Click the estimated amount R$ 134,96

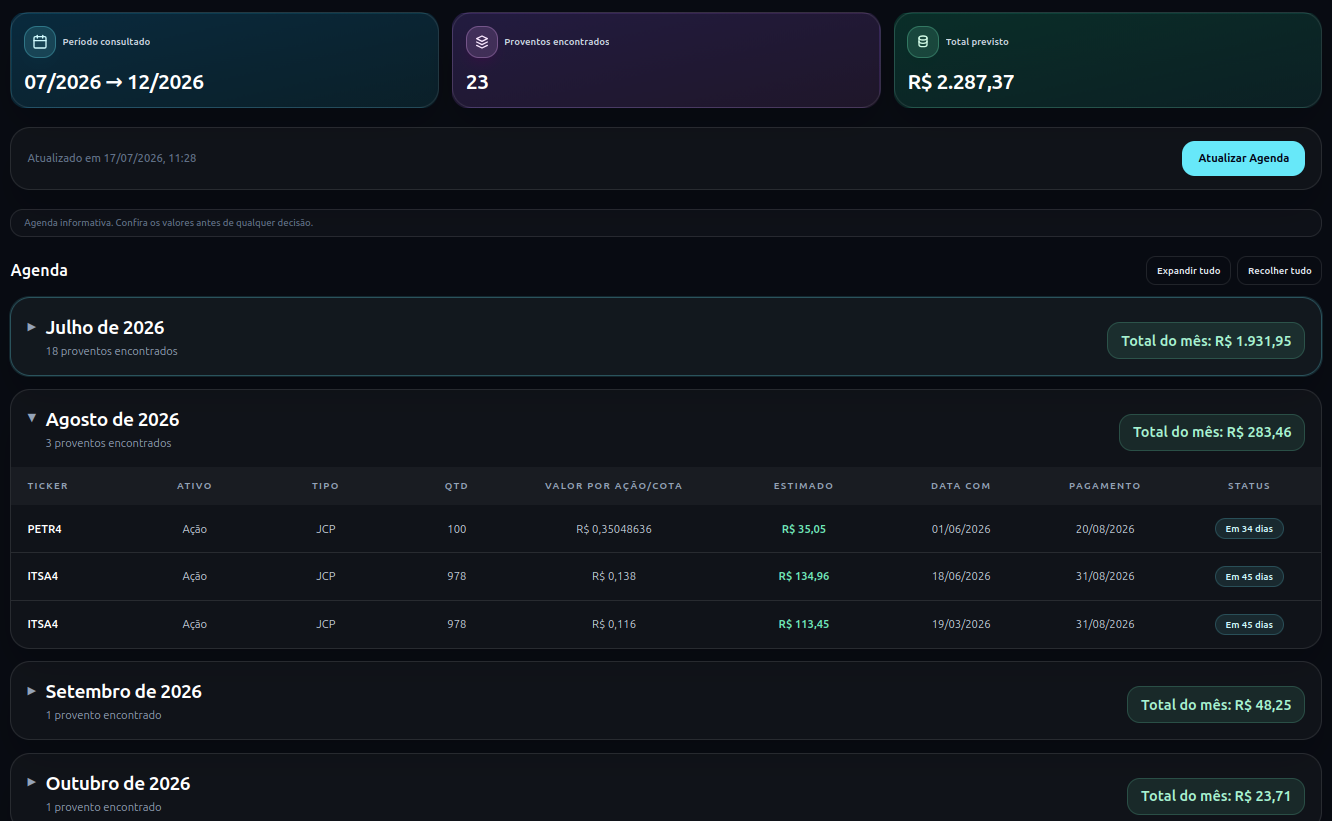(804, 576)
